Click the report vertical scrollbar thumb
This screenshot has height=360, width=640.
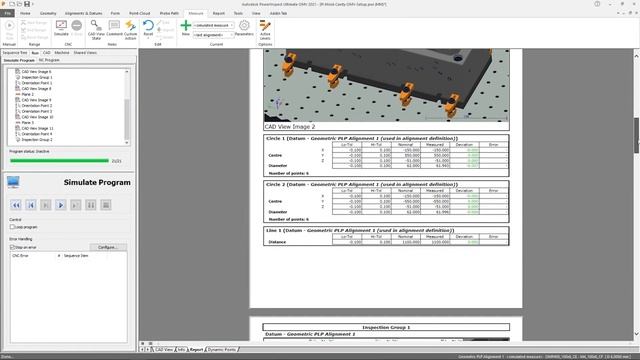(636, 136)
